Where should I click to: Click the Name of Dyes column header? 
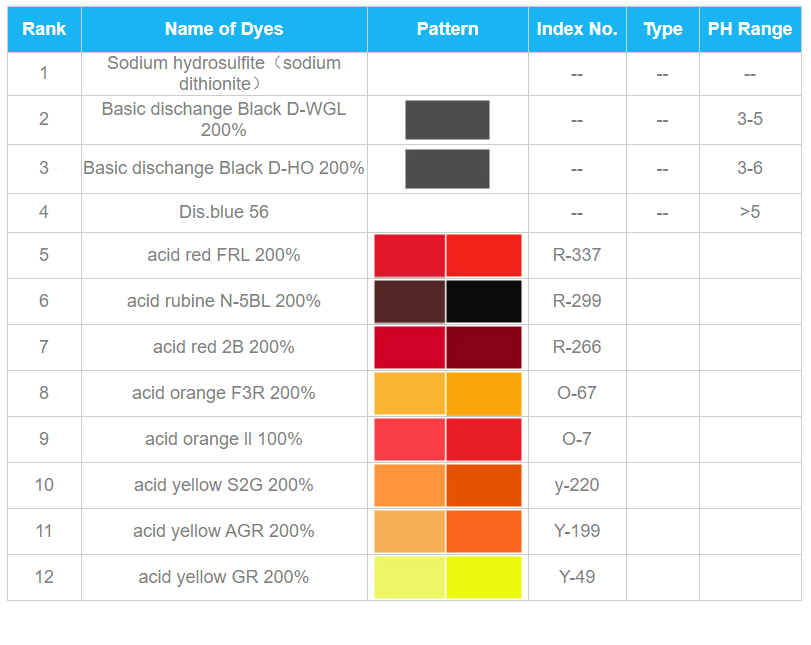click(x=224, y=29)
